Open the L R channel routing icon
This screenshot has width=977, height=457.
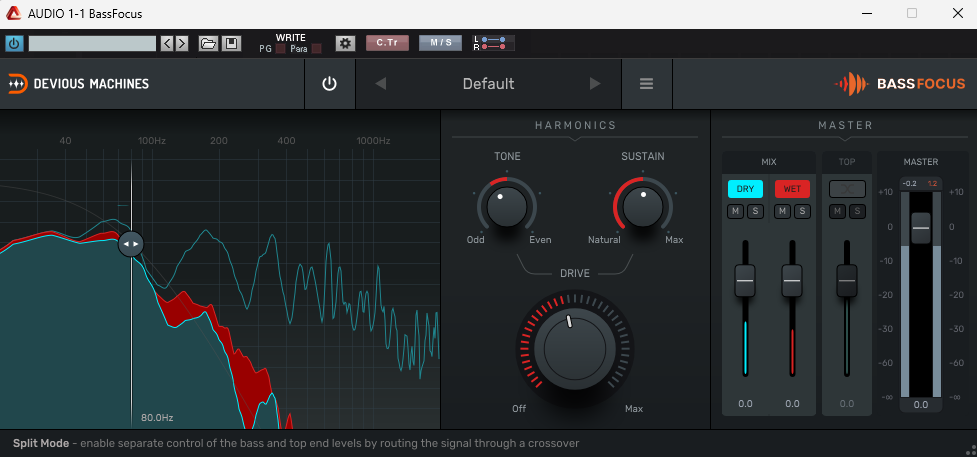point(493,43)
